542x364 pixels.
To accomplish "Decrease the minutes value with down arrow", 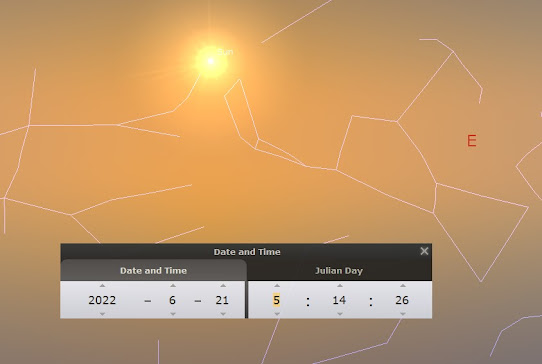I will click(340, 314).
